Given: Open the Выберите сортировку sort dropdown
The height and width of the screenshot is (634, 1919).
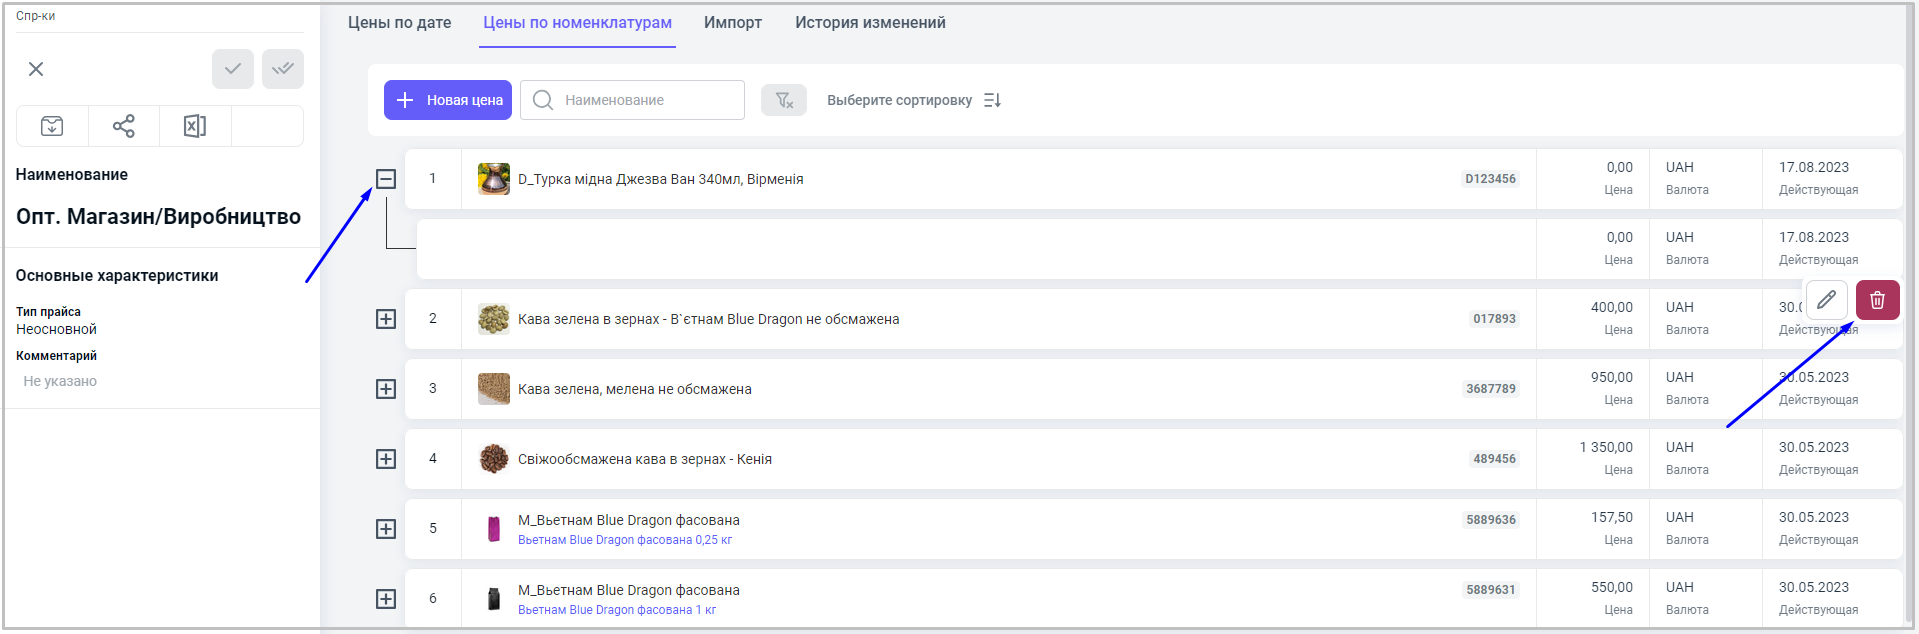Looking at the screenshot, I should pyautogui.click(x=913, y=100).
